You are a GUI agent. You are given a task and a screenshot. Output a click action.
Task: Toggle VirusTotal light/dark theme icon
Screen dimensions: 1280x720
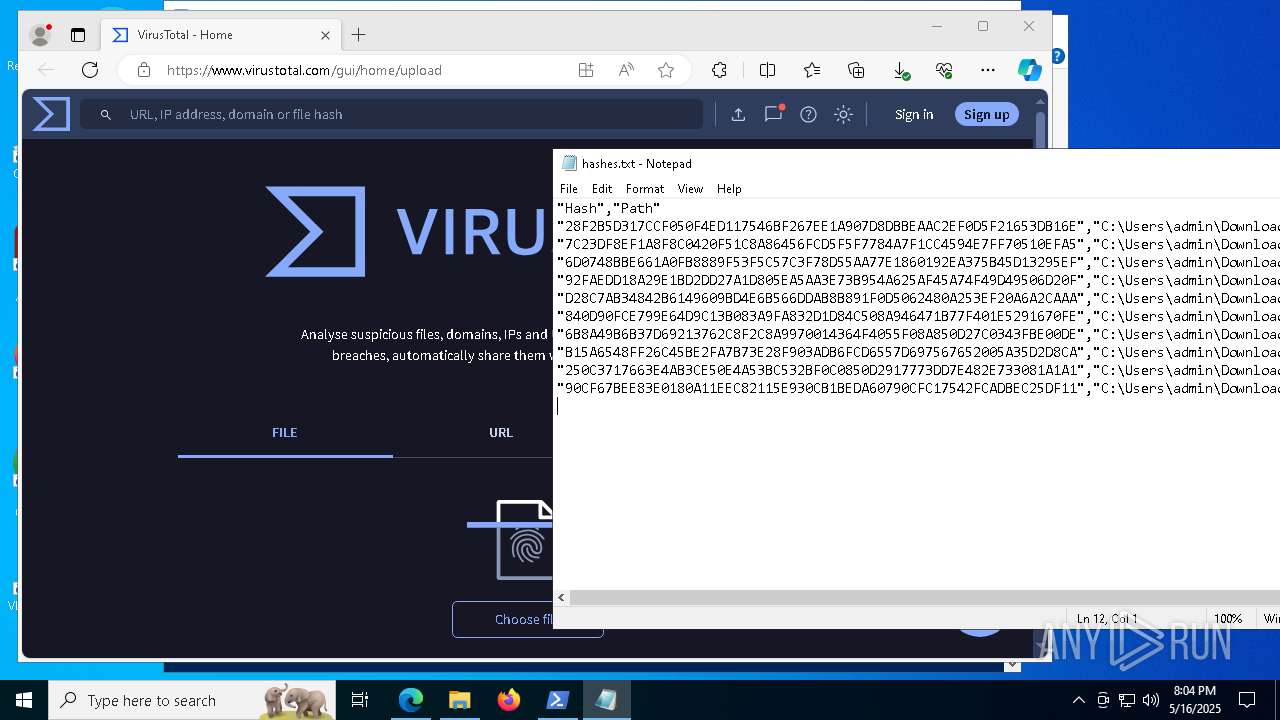843,114
